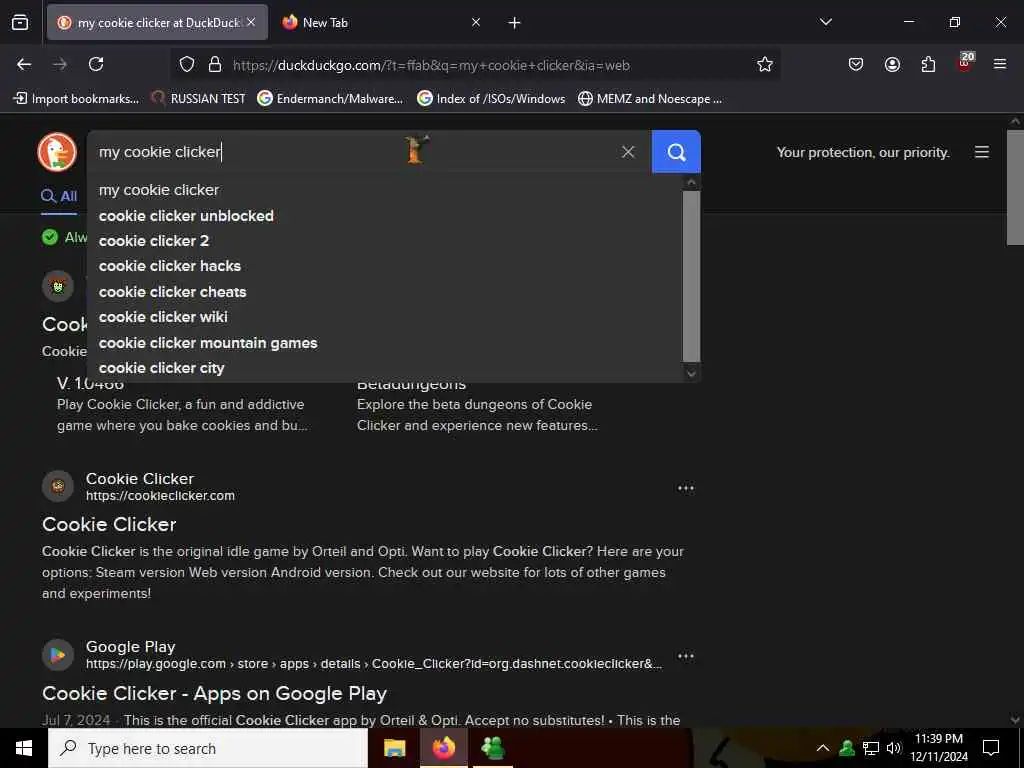Click the Firefox address bar URL
Viewport: 1024px width, 768px height.
coord(431,65)
